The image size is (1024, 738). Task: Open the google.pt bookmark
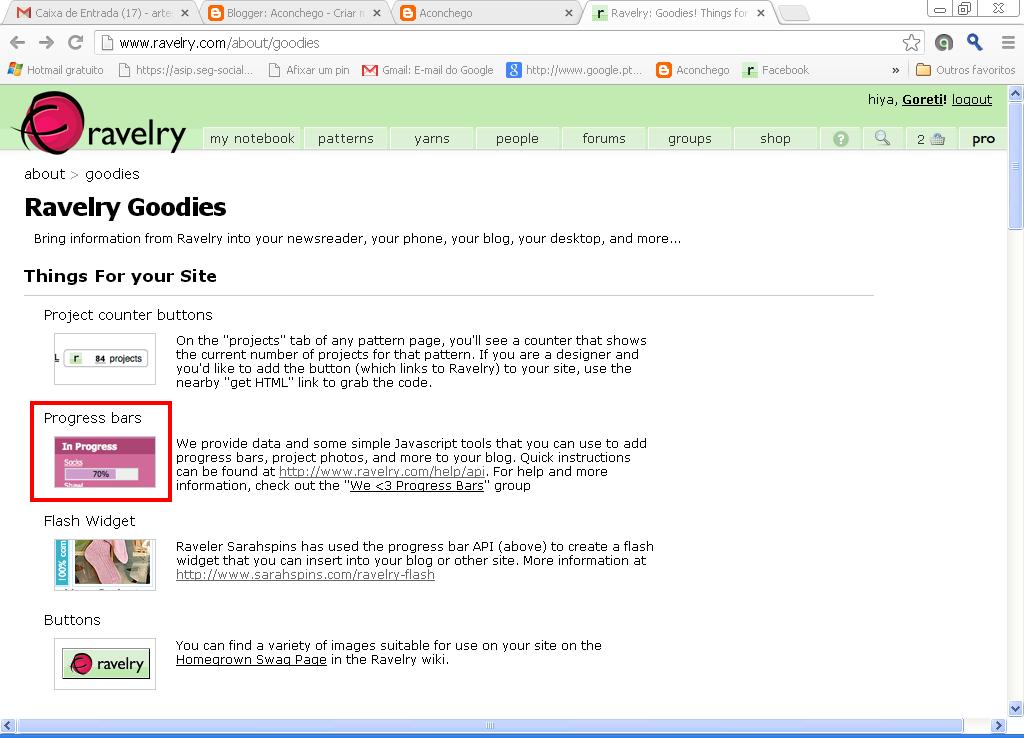(x=575, y=70)
